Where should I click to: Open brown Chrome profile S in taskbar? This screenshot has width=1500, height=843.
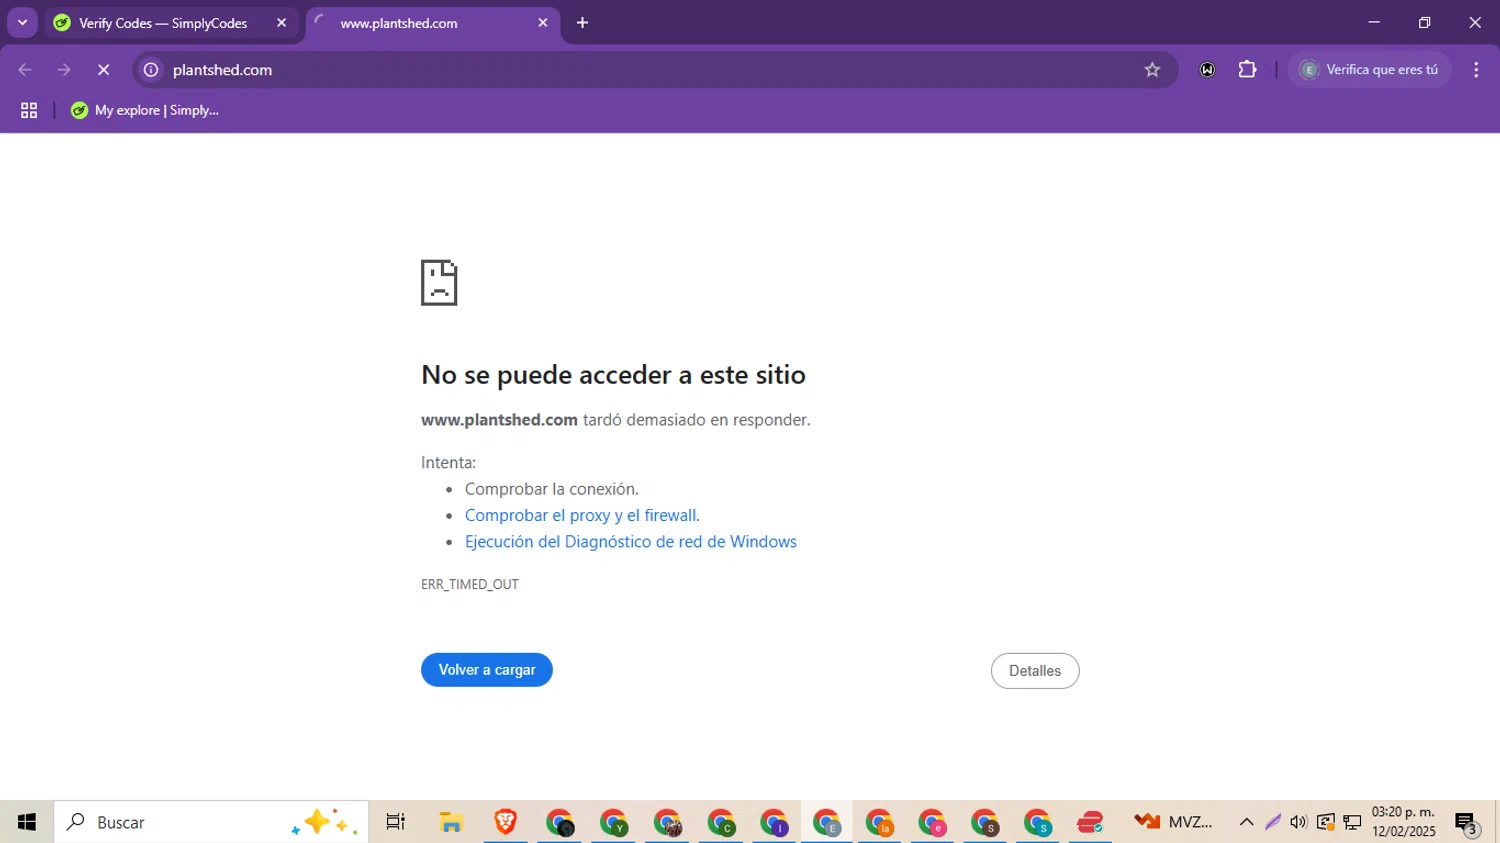click(985, 823)
